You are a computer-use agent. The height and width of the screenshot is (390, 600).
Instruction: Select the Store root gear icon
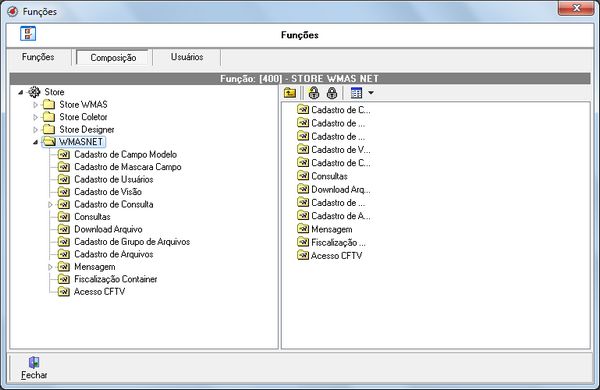pos(34,92)
